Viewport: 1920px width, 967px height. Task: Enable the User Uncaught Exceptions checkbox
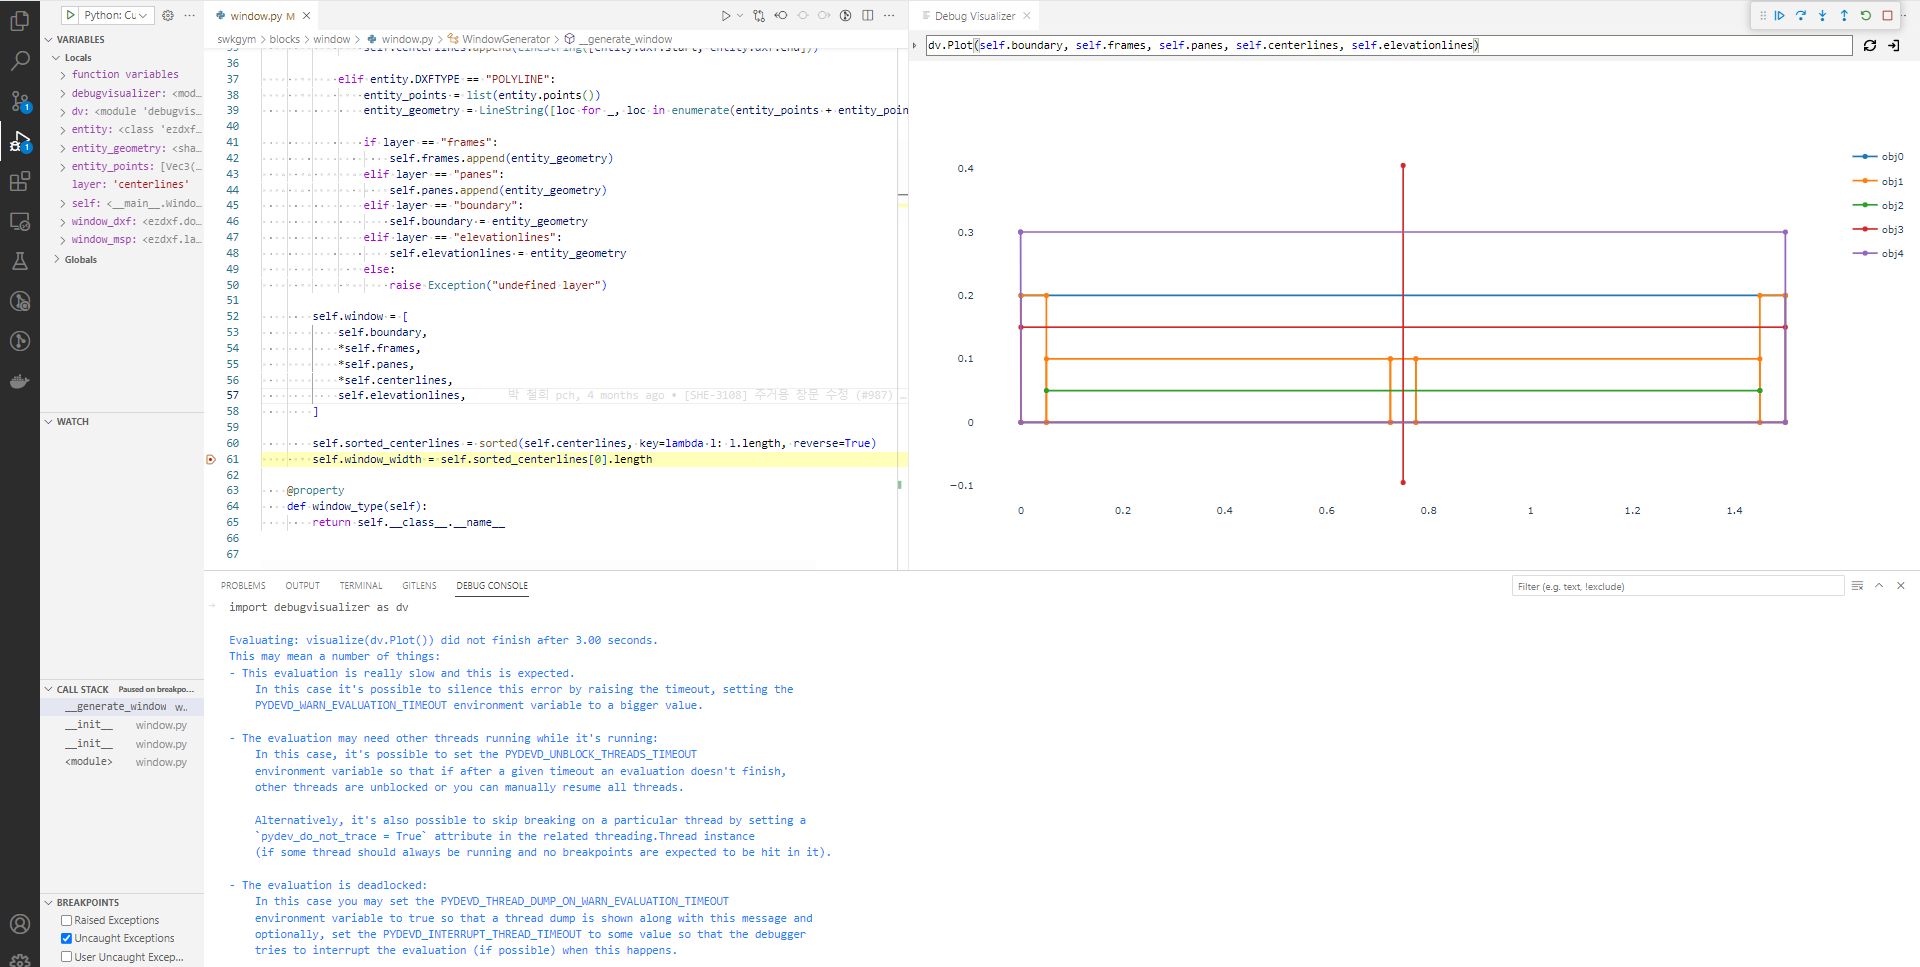coord(66,957)
